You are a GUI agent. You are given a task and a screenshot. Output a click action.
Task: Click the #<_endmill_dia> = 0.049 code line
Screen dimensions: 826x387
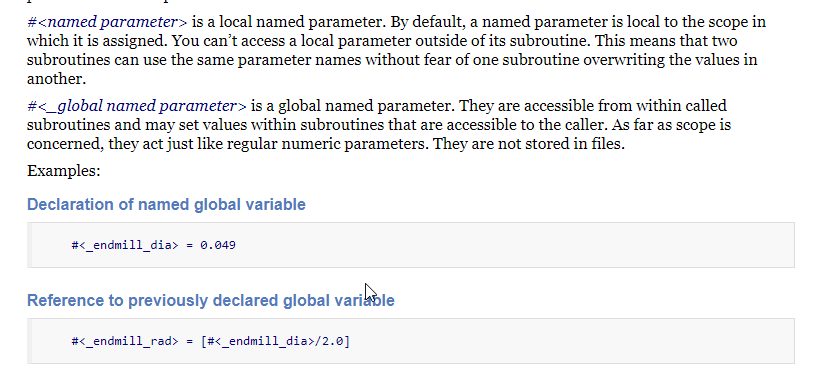pyautogui.click(x=153, y=245)
